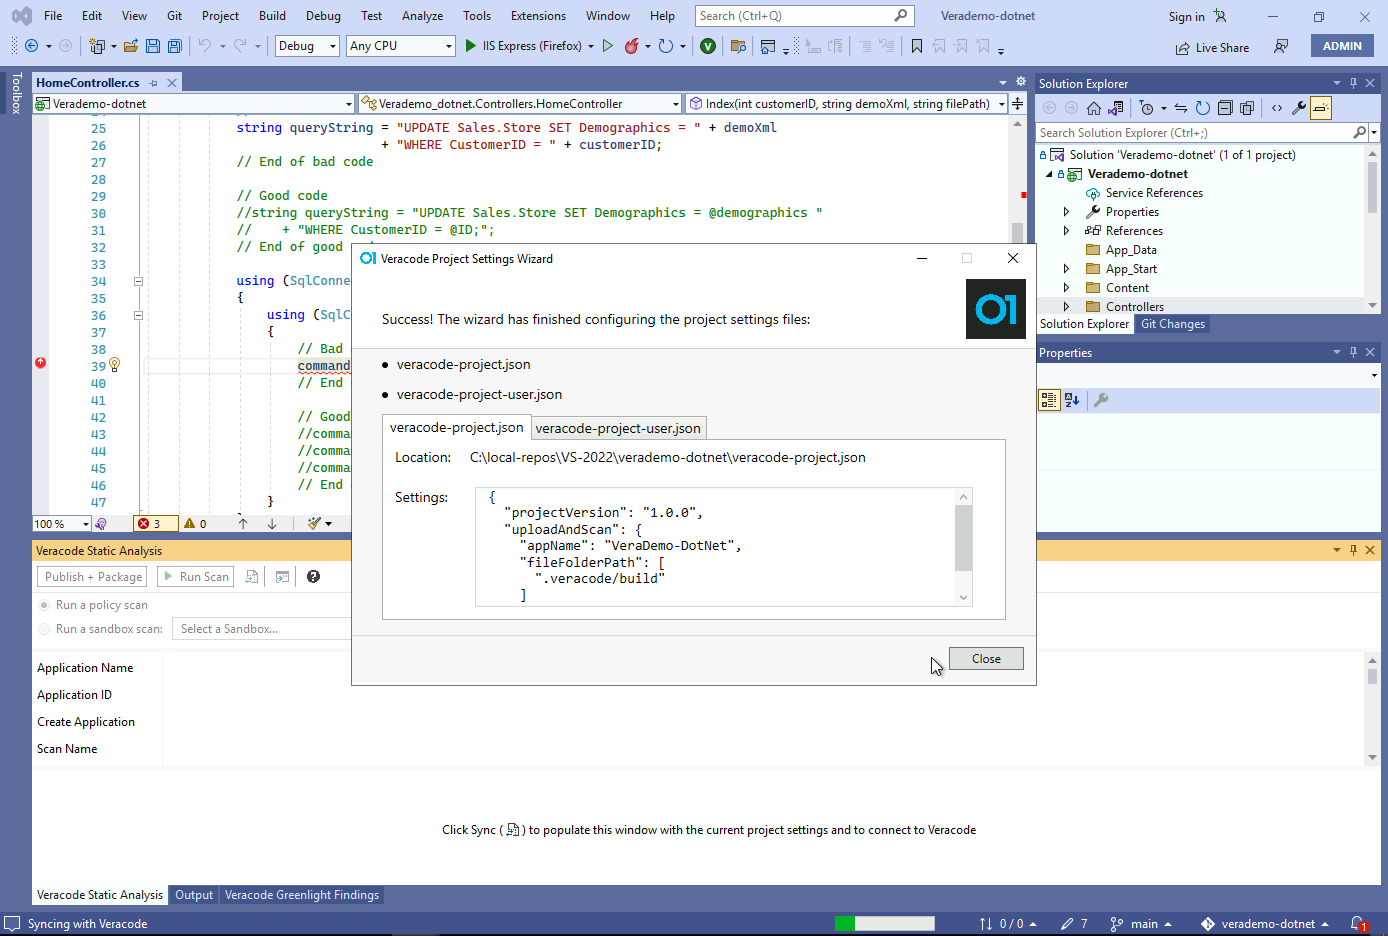Click the Run Scan button
1388x936 pixels.
coord(195,577)
